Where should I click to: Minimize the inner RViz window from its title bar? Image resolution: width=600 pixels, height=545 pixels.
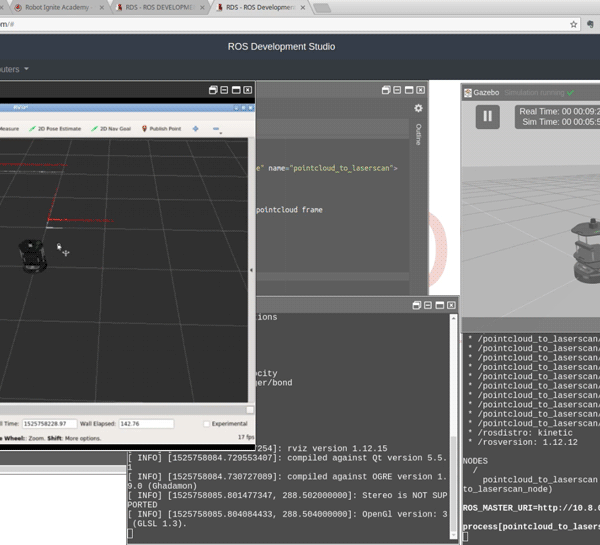pos(236,108)
